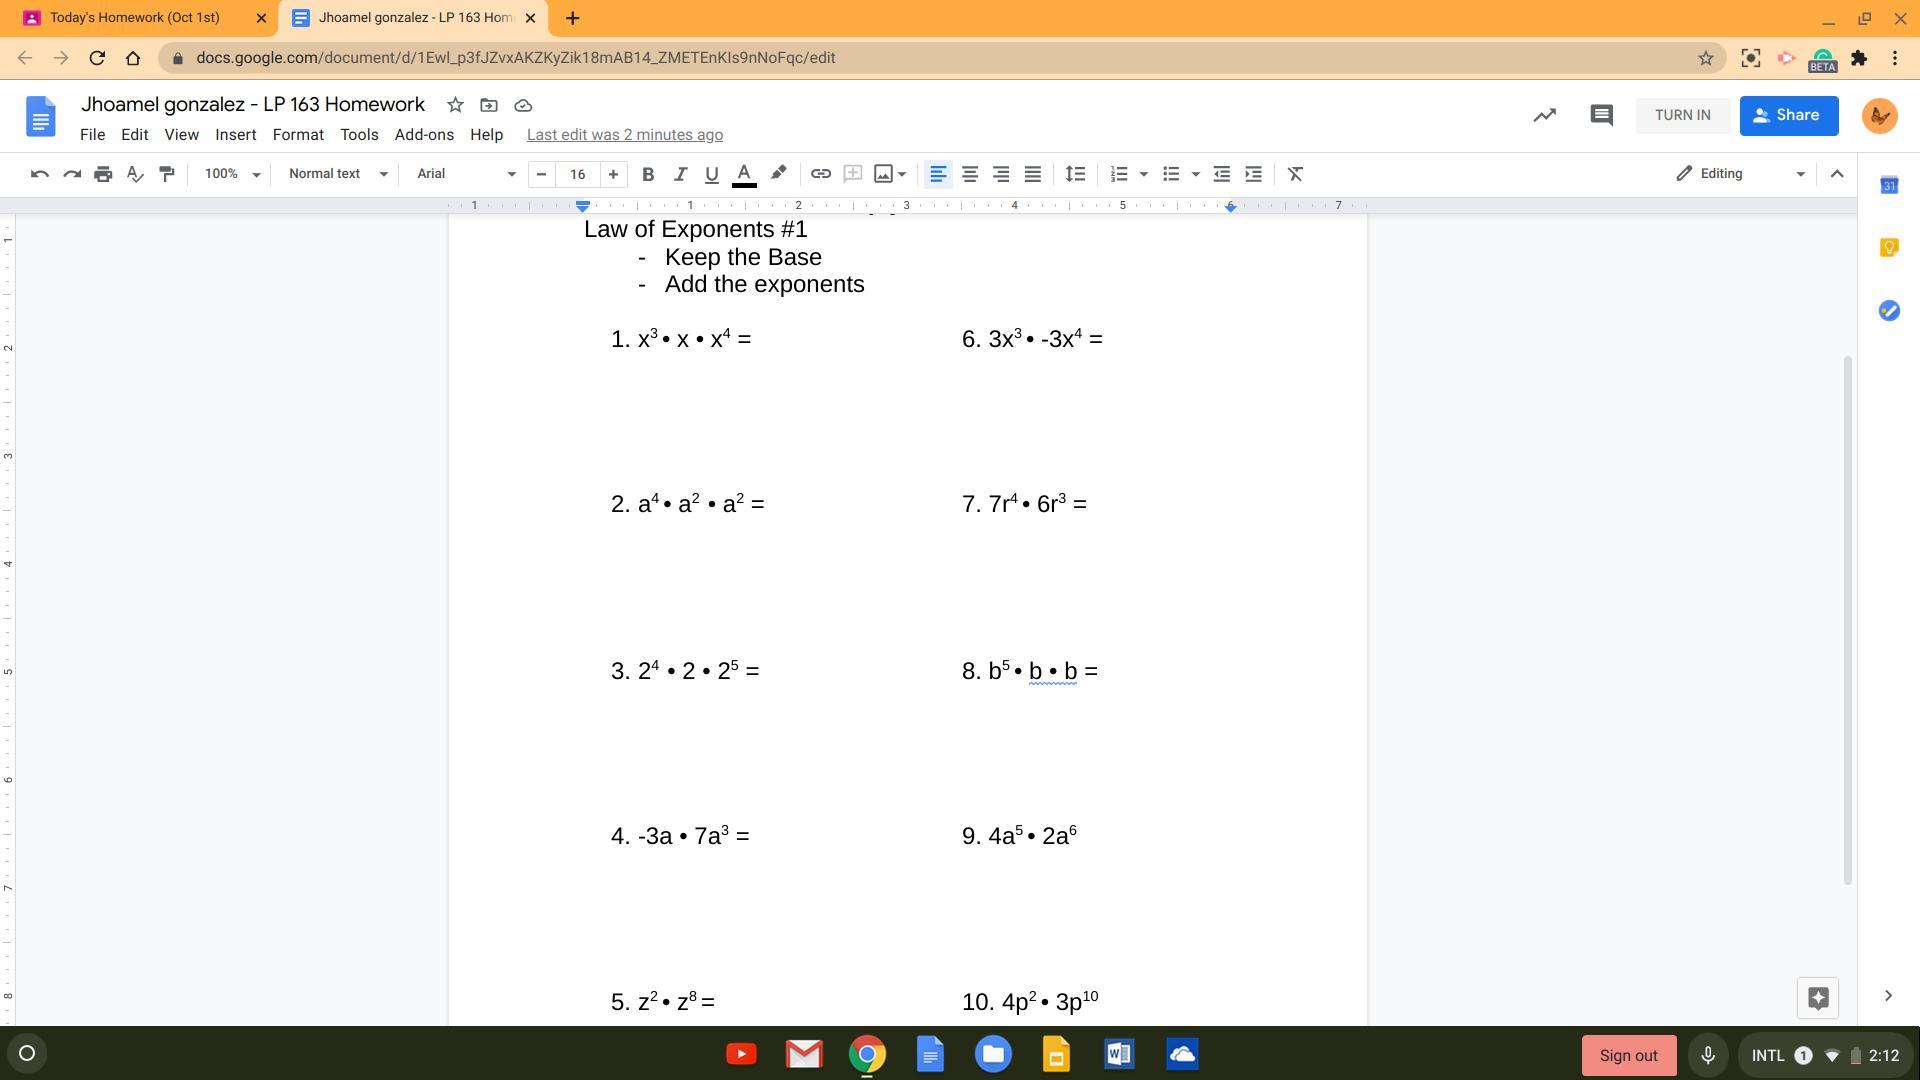The image size is (1920, 1080).
Task: Open the comment history icon
Action: coord(1601,115)
